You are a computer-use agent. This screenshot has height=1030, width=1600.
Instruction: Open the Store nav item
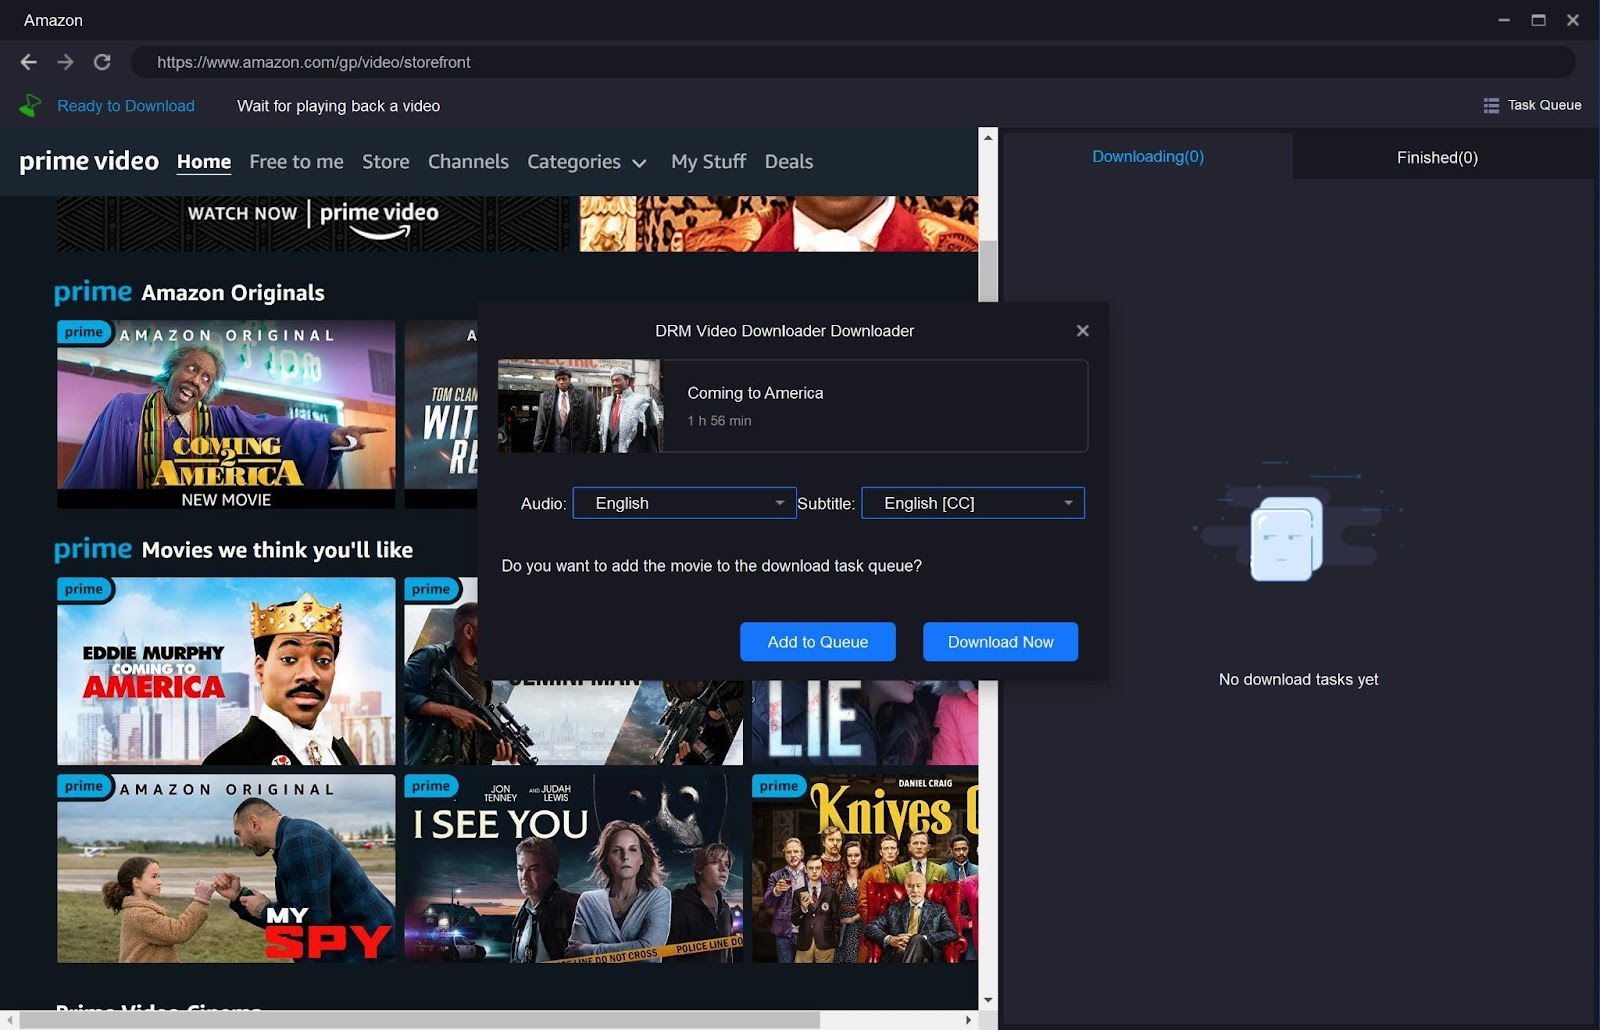pos(386,161)
